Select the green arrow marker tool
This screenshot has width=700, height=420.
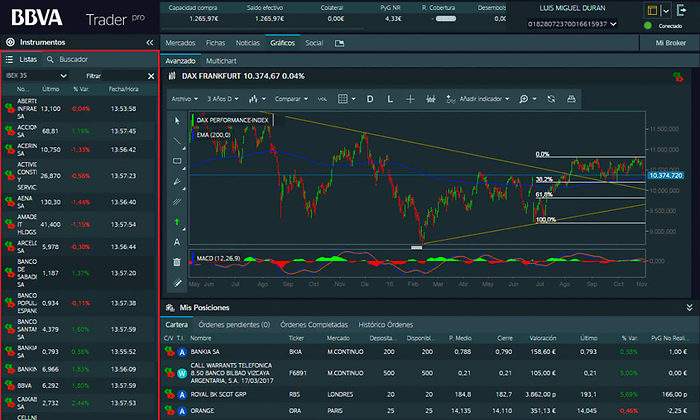click(x=177, y=222)
